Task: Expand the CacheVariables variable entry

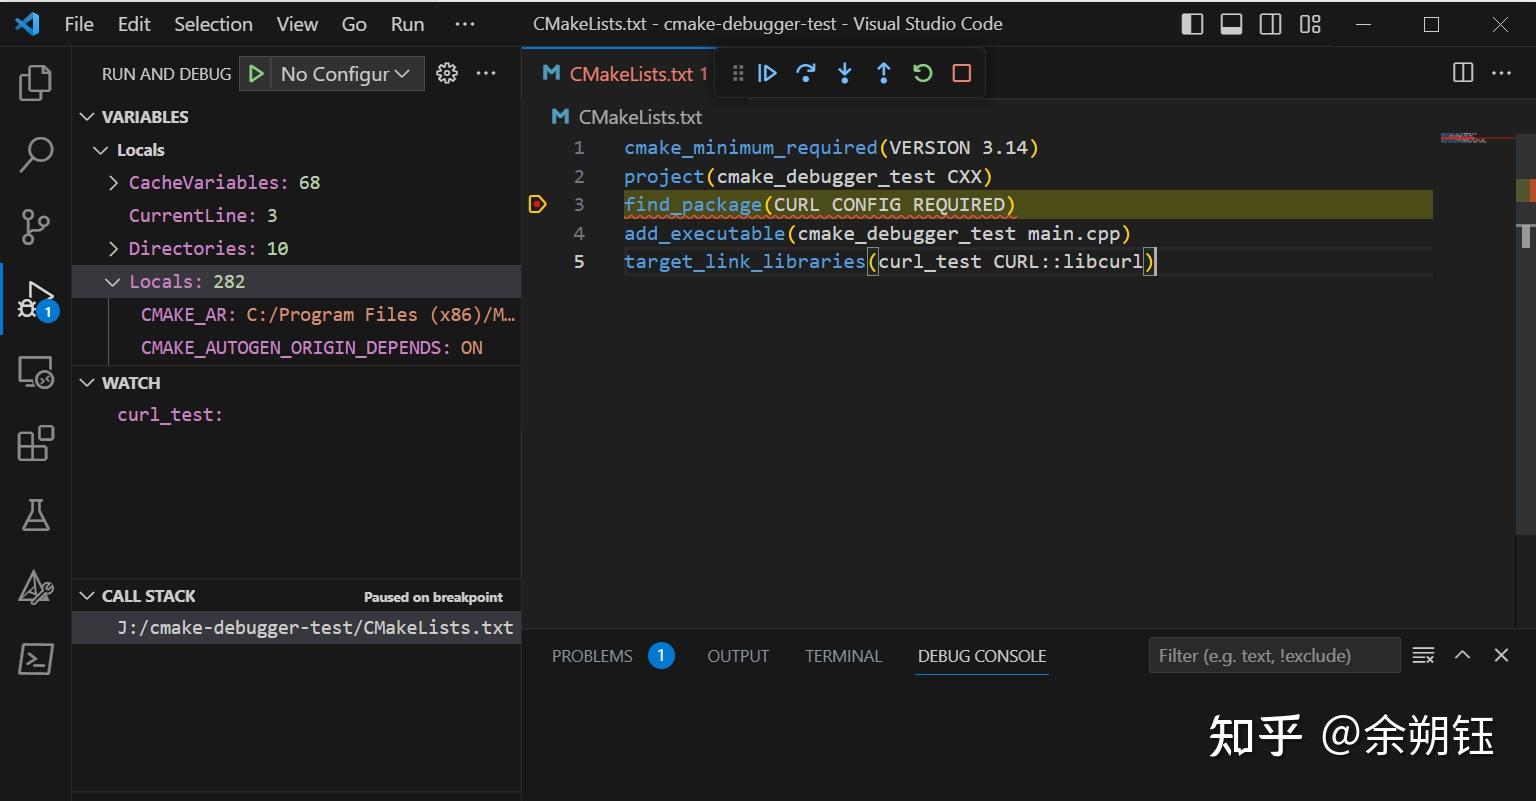Action: 112,182
